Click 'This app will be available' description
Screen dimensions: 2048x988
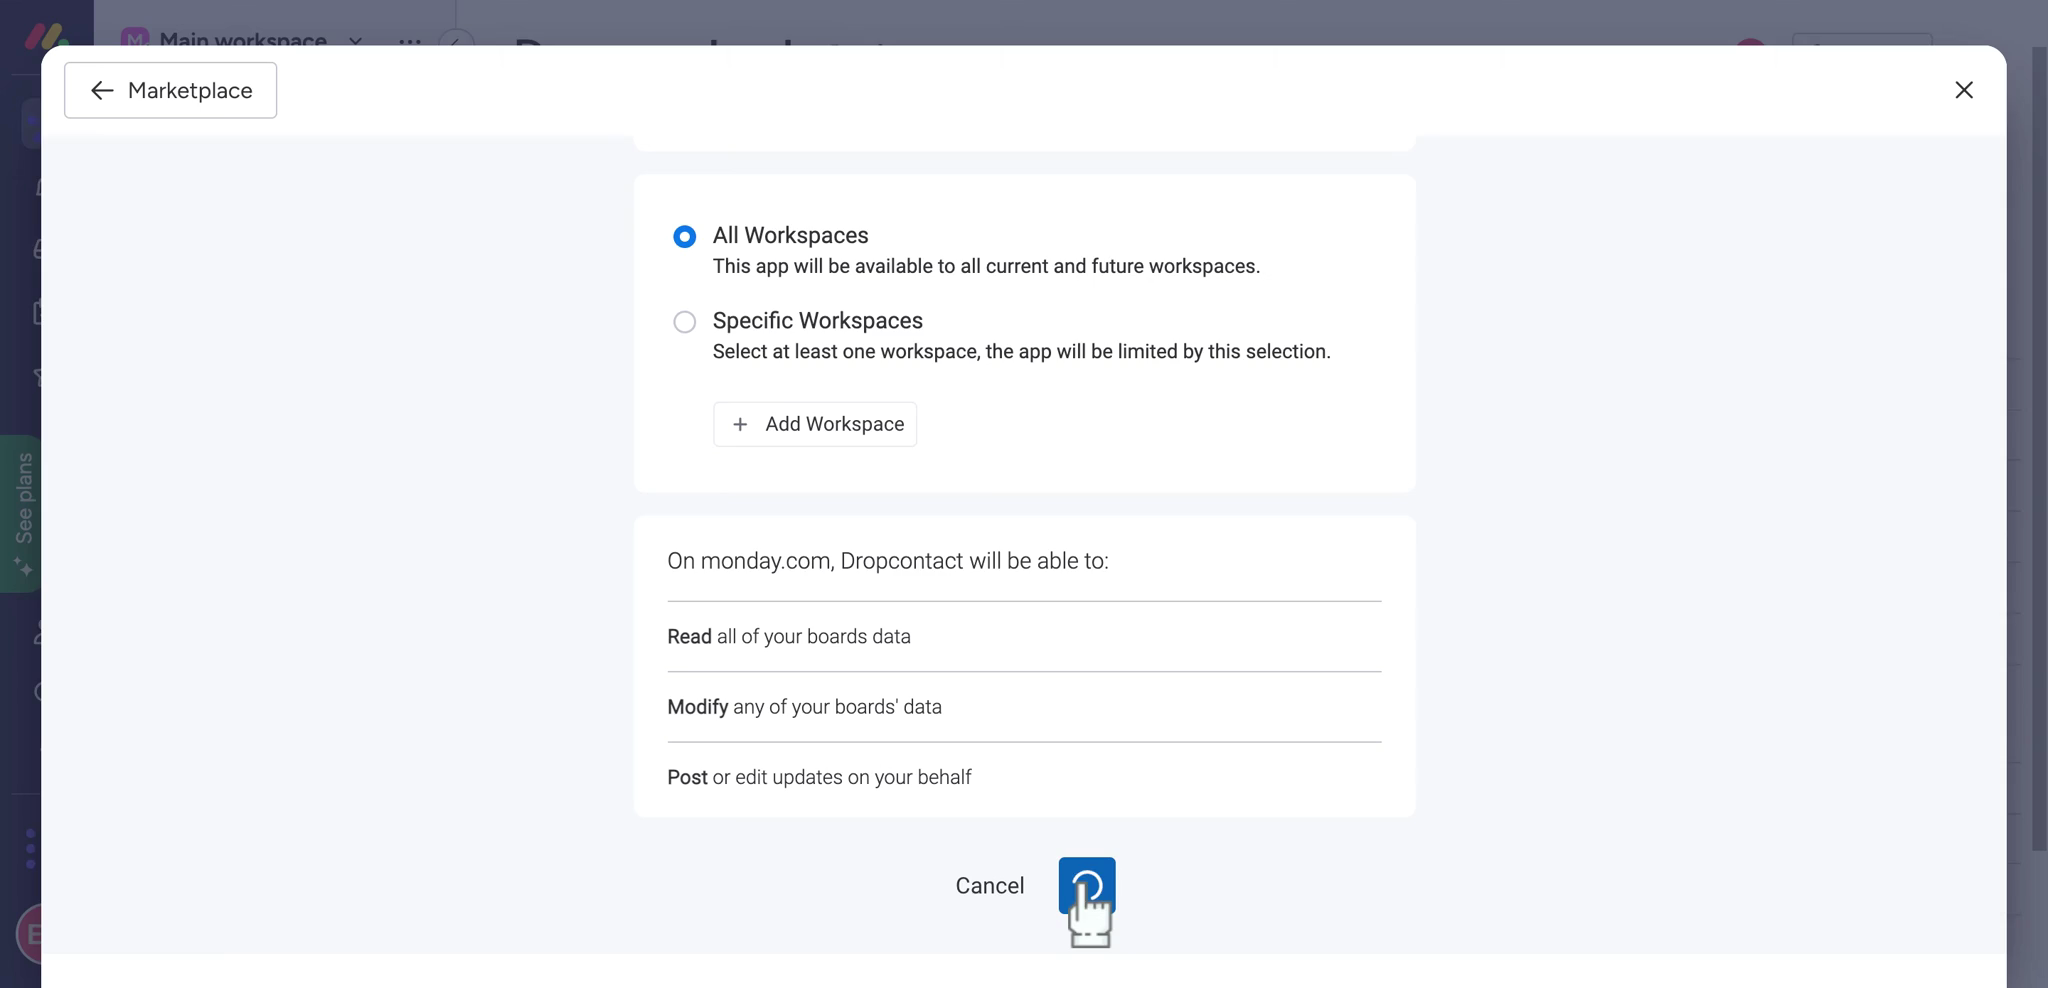(x=986, y=266)
